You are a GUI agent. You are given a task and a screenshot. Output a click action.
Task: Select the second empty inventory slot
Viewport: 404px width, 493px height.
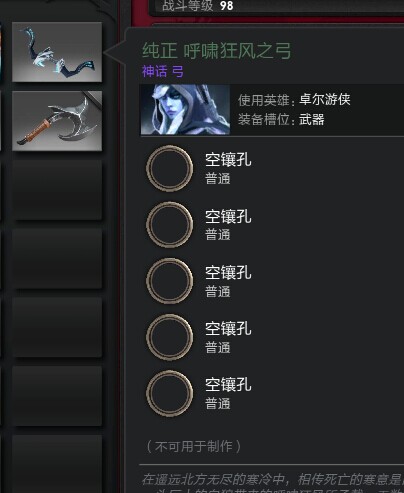(x=57, y=258)
